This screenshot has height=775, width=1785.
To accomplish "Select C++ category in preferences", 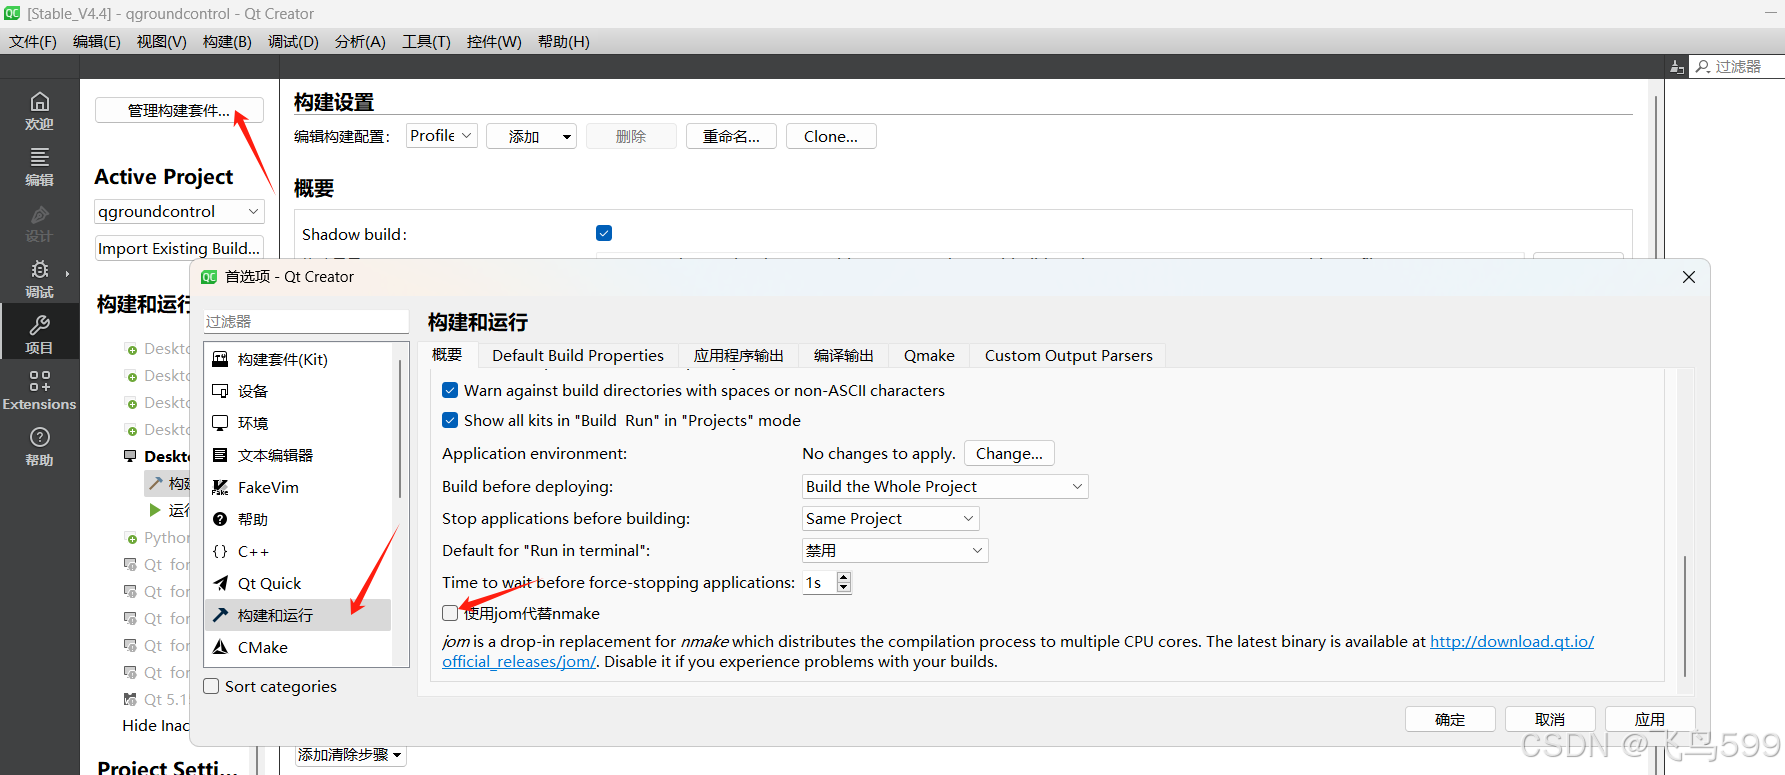I will [x=298, y=551].
